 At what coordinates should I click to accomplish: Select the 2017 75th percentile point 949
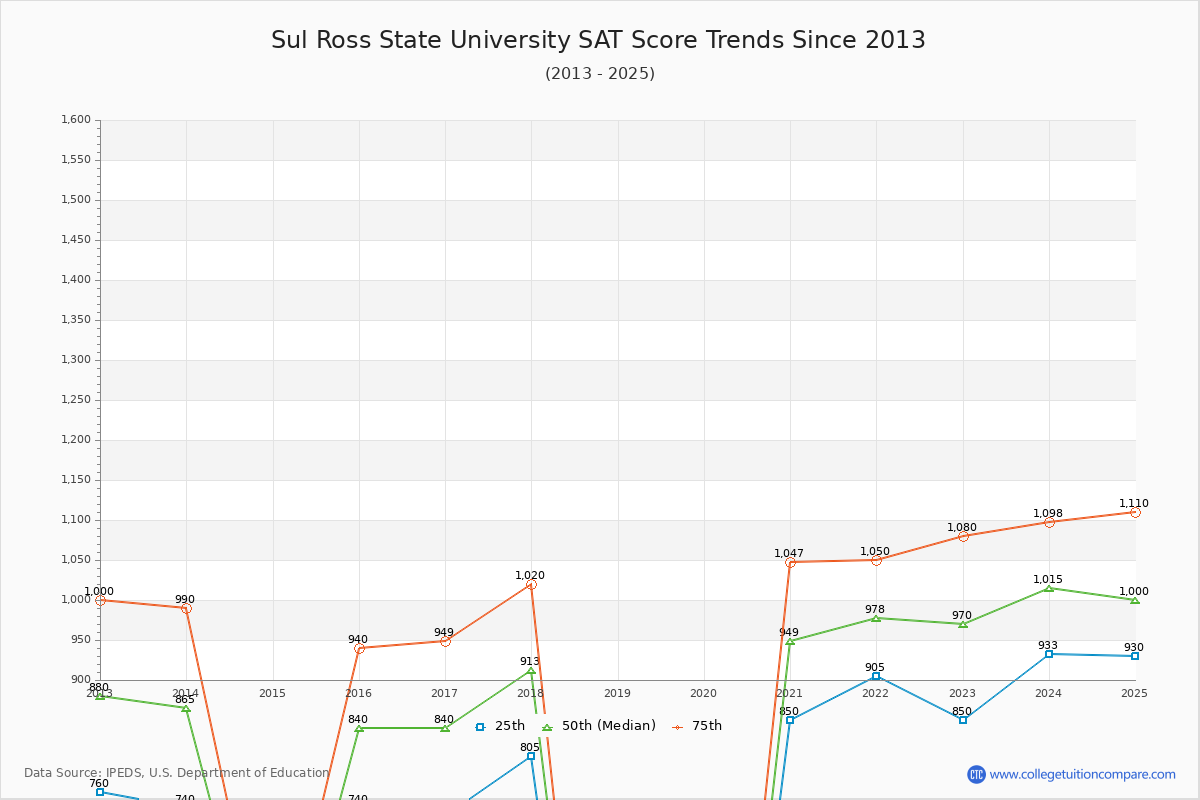[445, 641]
